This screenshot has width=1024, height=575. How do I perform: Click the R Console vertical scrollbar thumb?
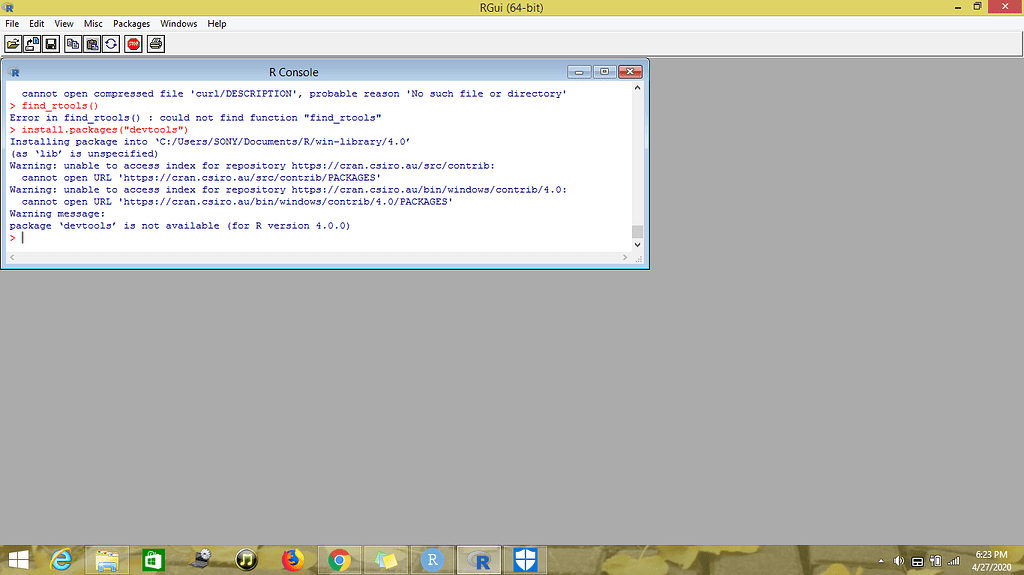coord(637,232)
